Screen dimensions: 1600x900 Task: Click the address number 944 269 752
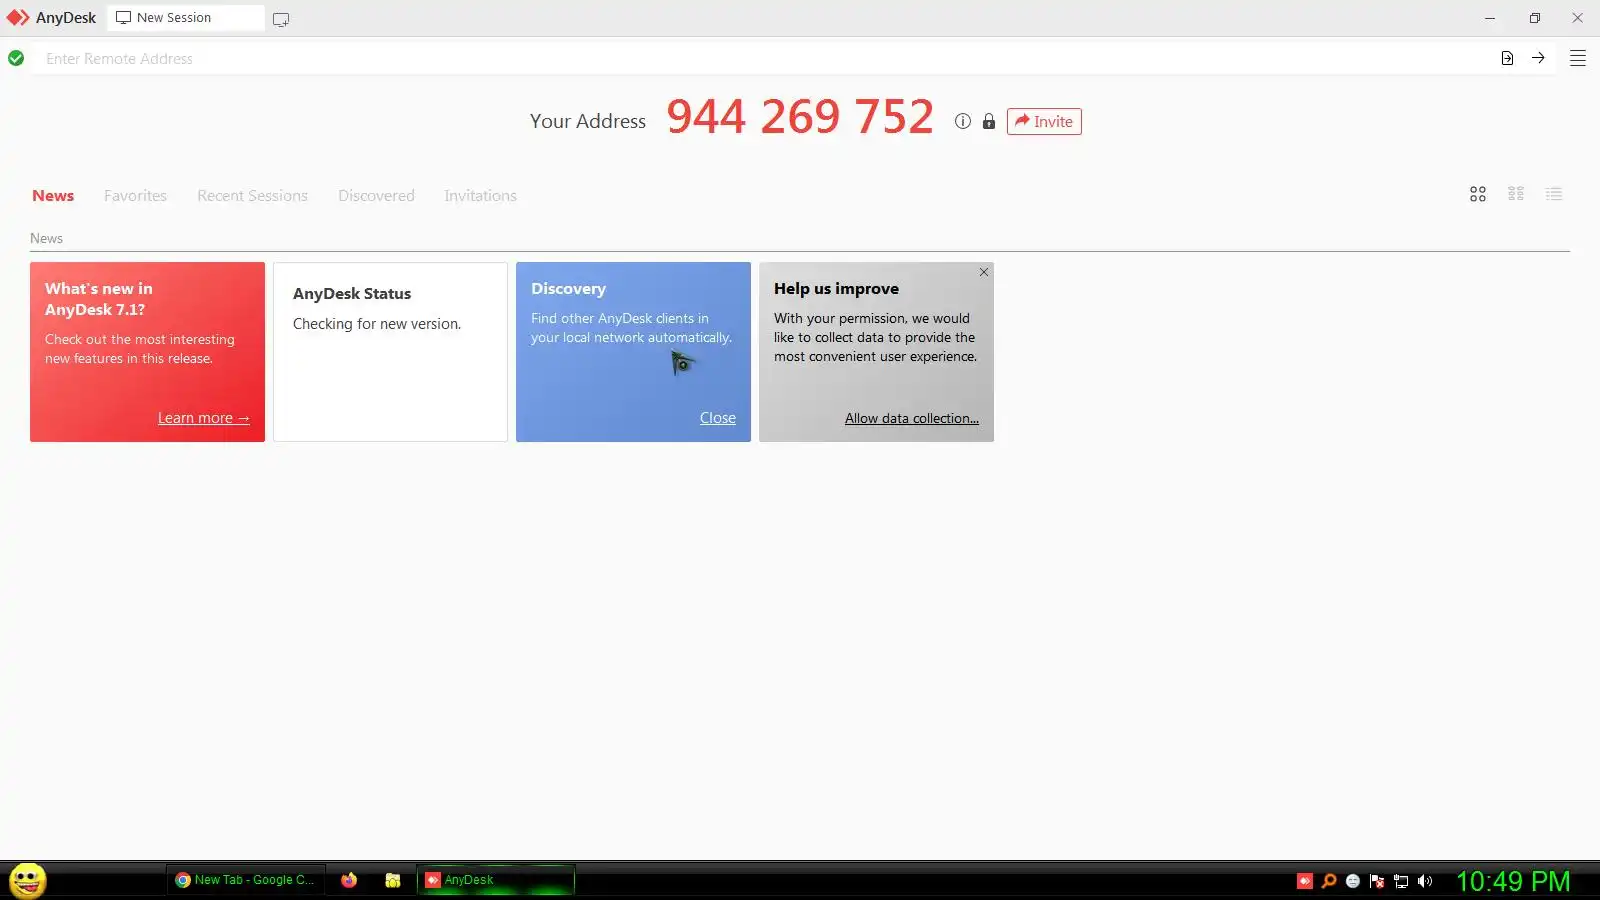point(800,117)
